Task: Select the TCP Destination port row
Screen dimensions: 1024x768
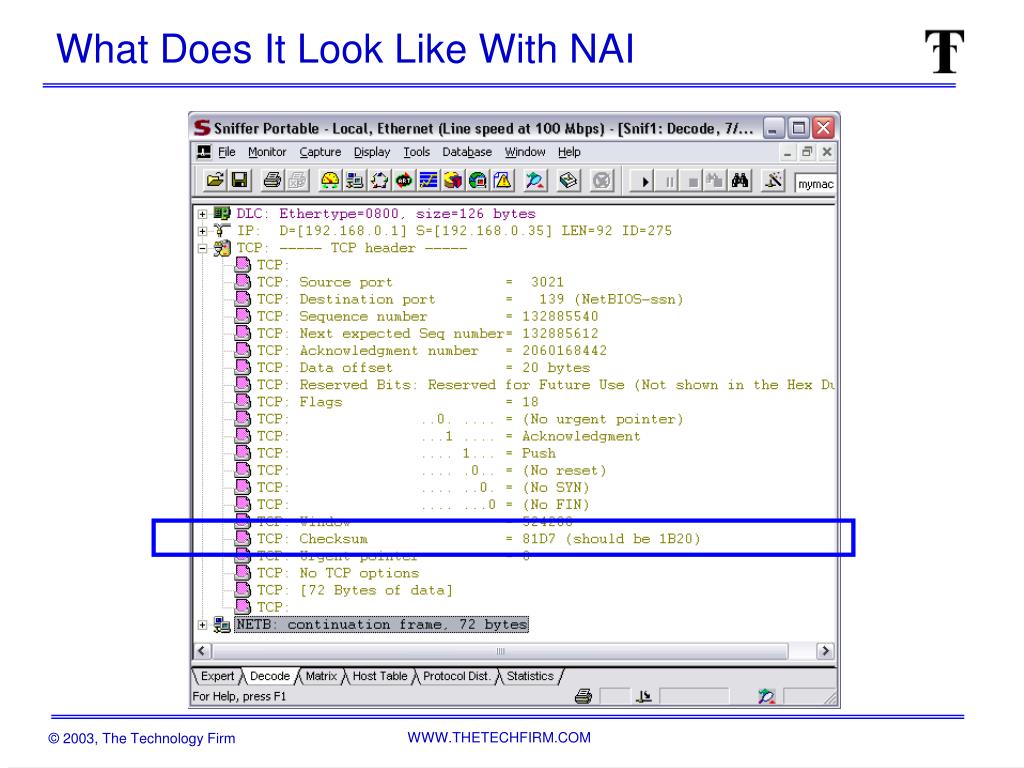Action: 459,299
